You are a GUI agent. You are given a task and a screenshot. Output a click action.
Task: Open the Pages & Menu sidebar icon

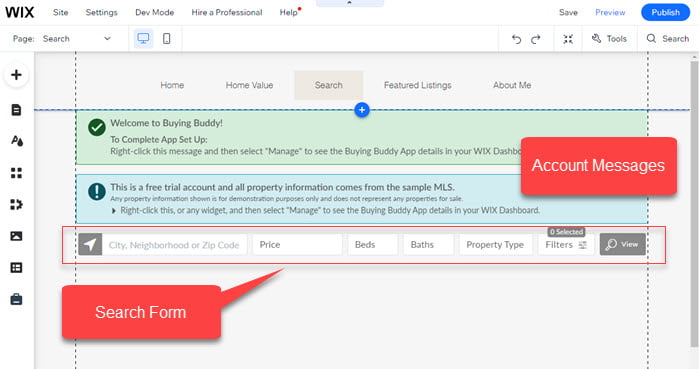[x=16, y=110]
